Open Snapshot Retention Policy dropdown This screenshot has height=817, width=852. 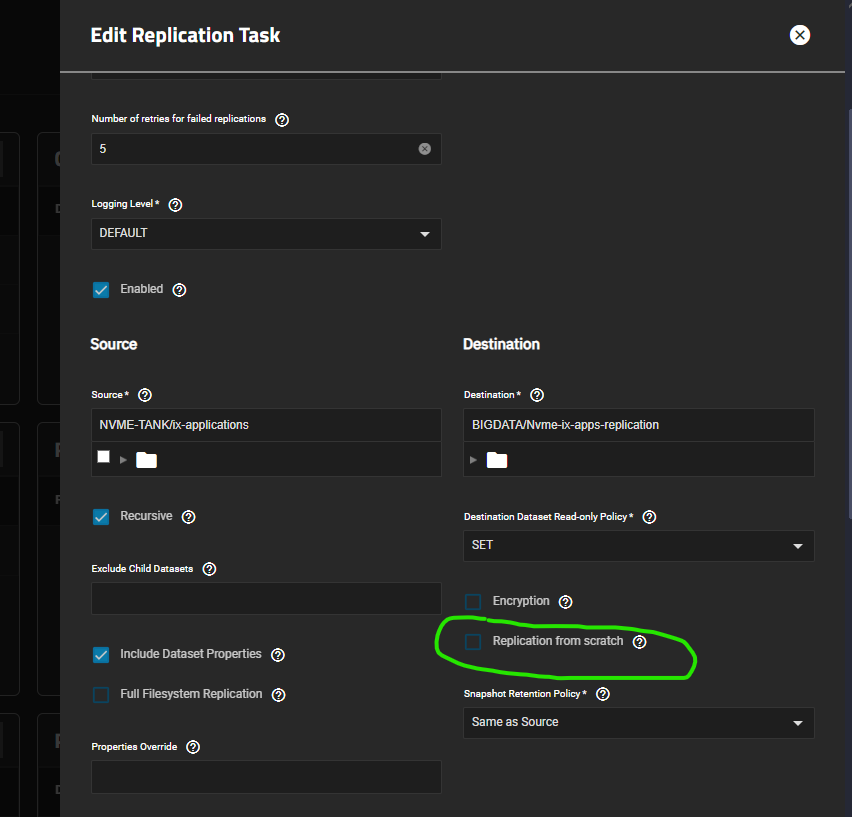pyautogui.click(x=638, y=723)
